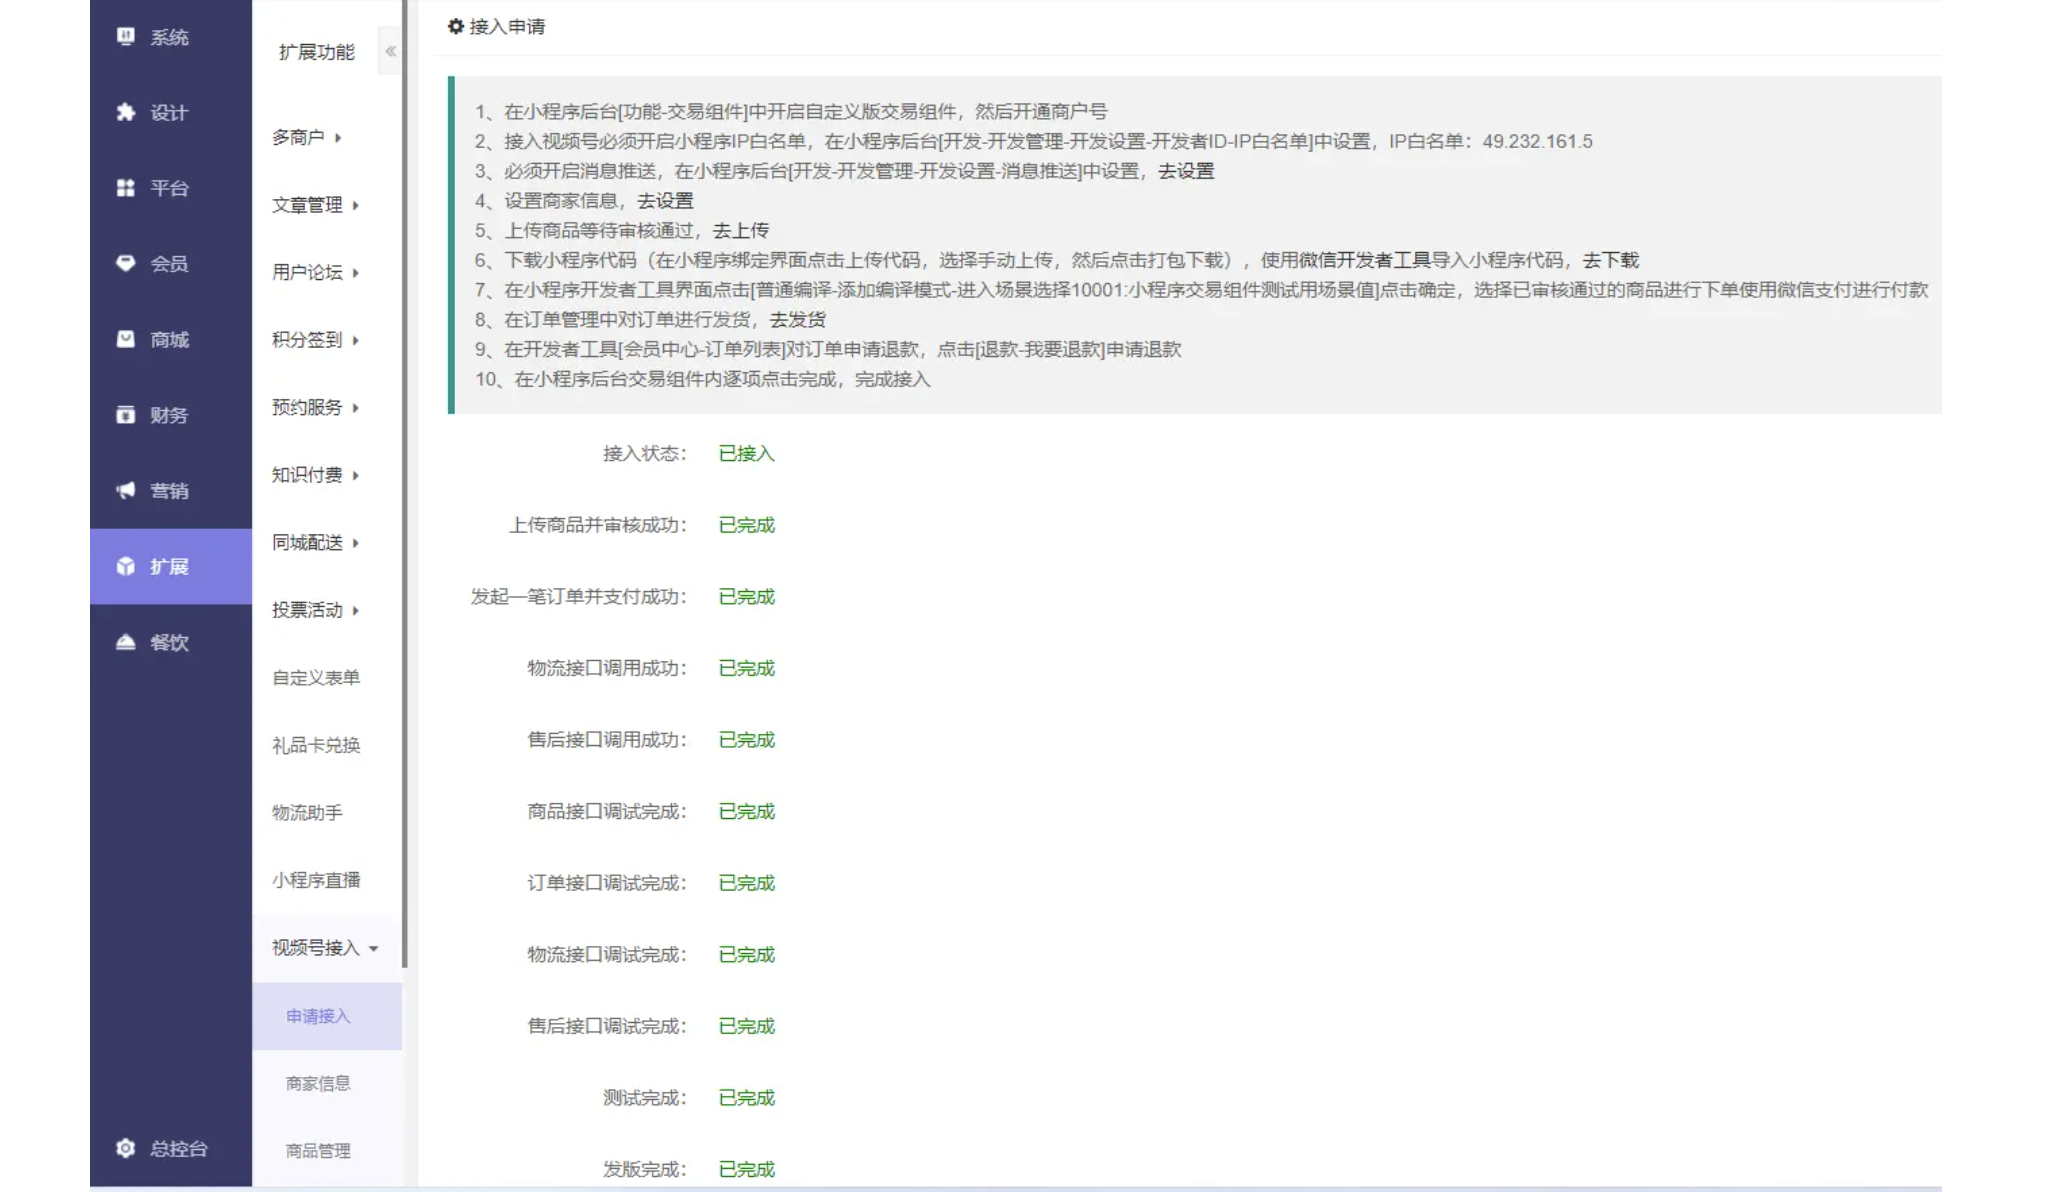The width and height of the screenshot is (2066, 1202).
Task: Click 已完成 beside 测试完成
Action: pos(746,1098)
